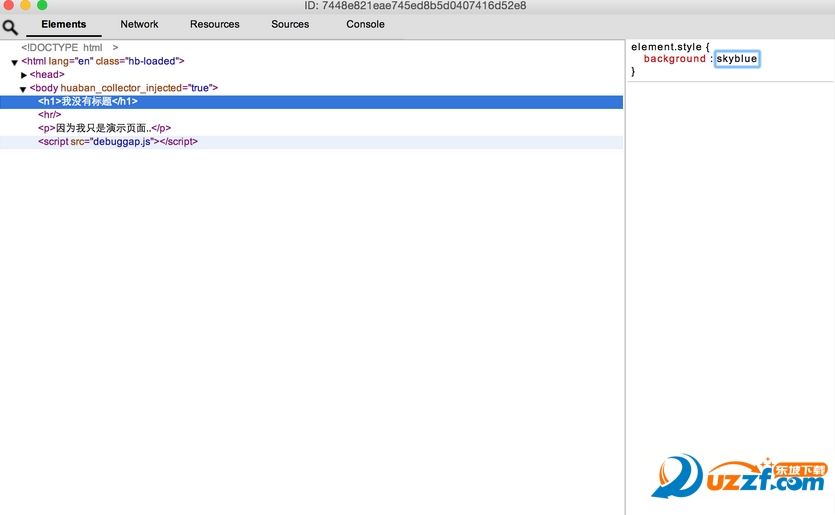Select the body huaban_collector_injected row
This screenshot has height=515, width=835.
coord(312,88)
